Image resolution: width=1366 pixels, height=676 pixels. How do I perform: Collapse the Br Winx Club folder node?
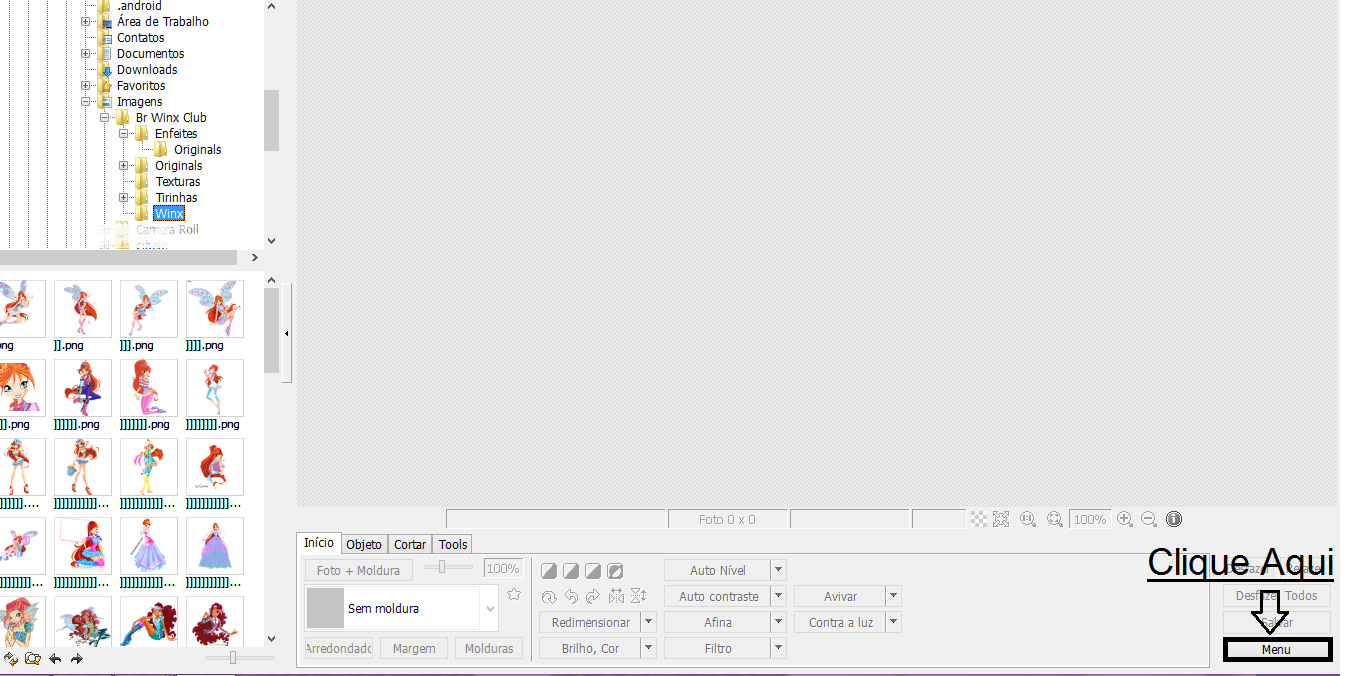(105, 117)
